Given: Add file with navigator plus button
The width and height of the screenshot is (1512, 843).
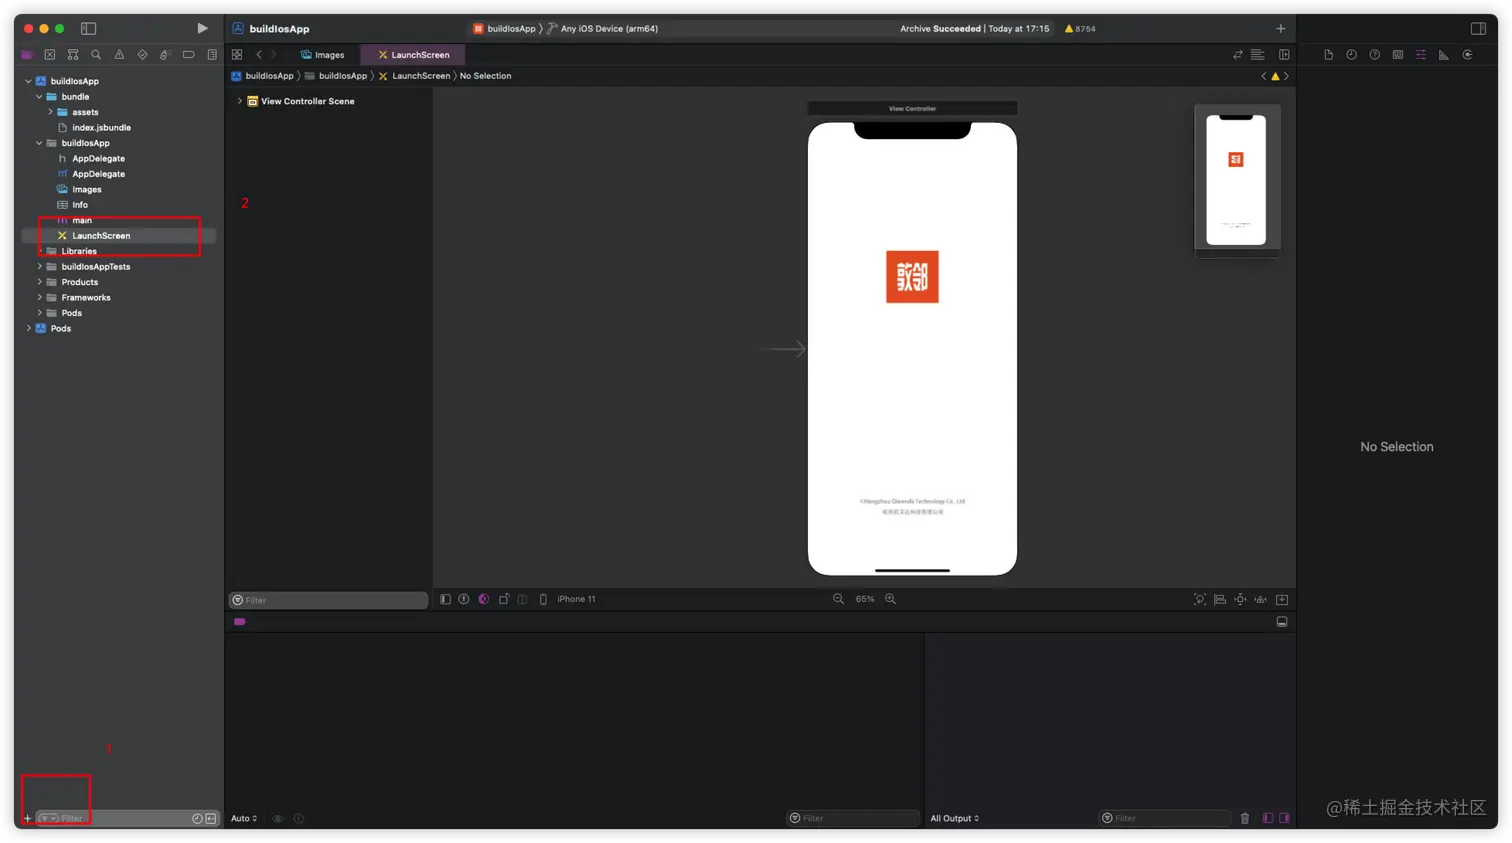Looking at the screenshot, I should (27, 819).
